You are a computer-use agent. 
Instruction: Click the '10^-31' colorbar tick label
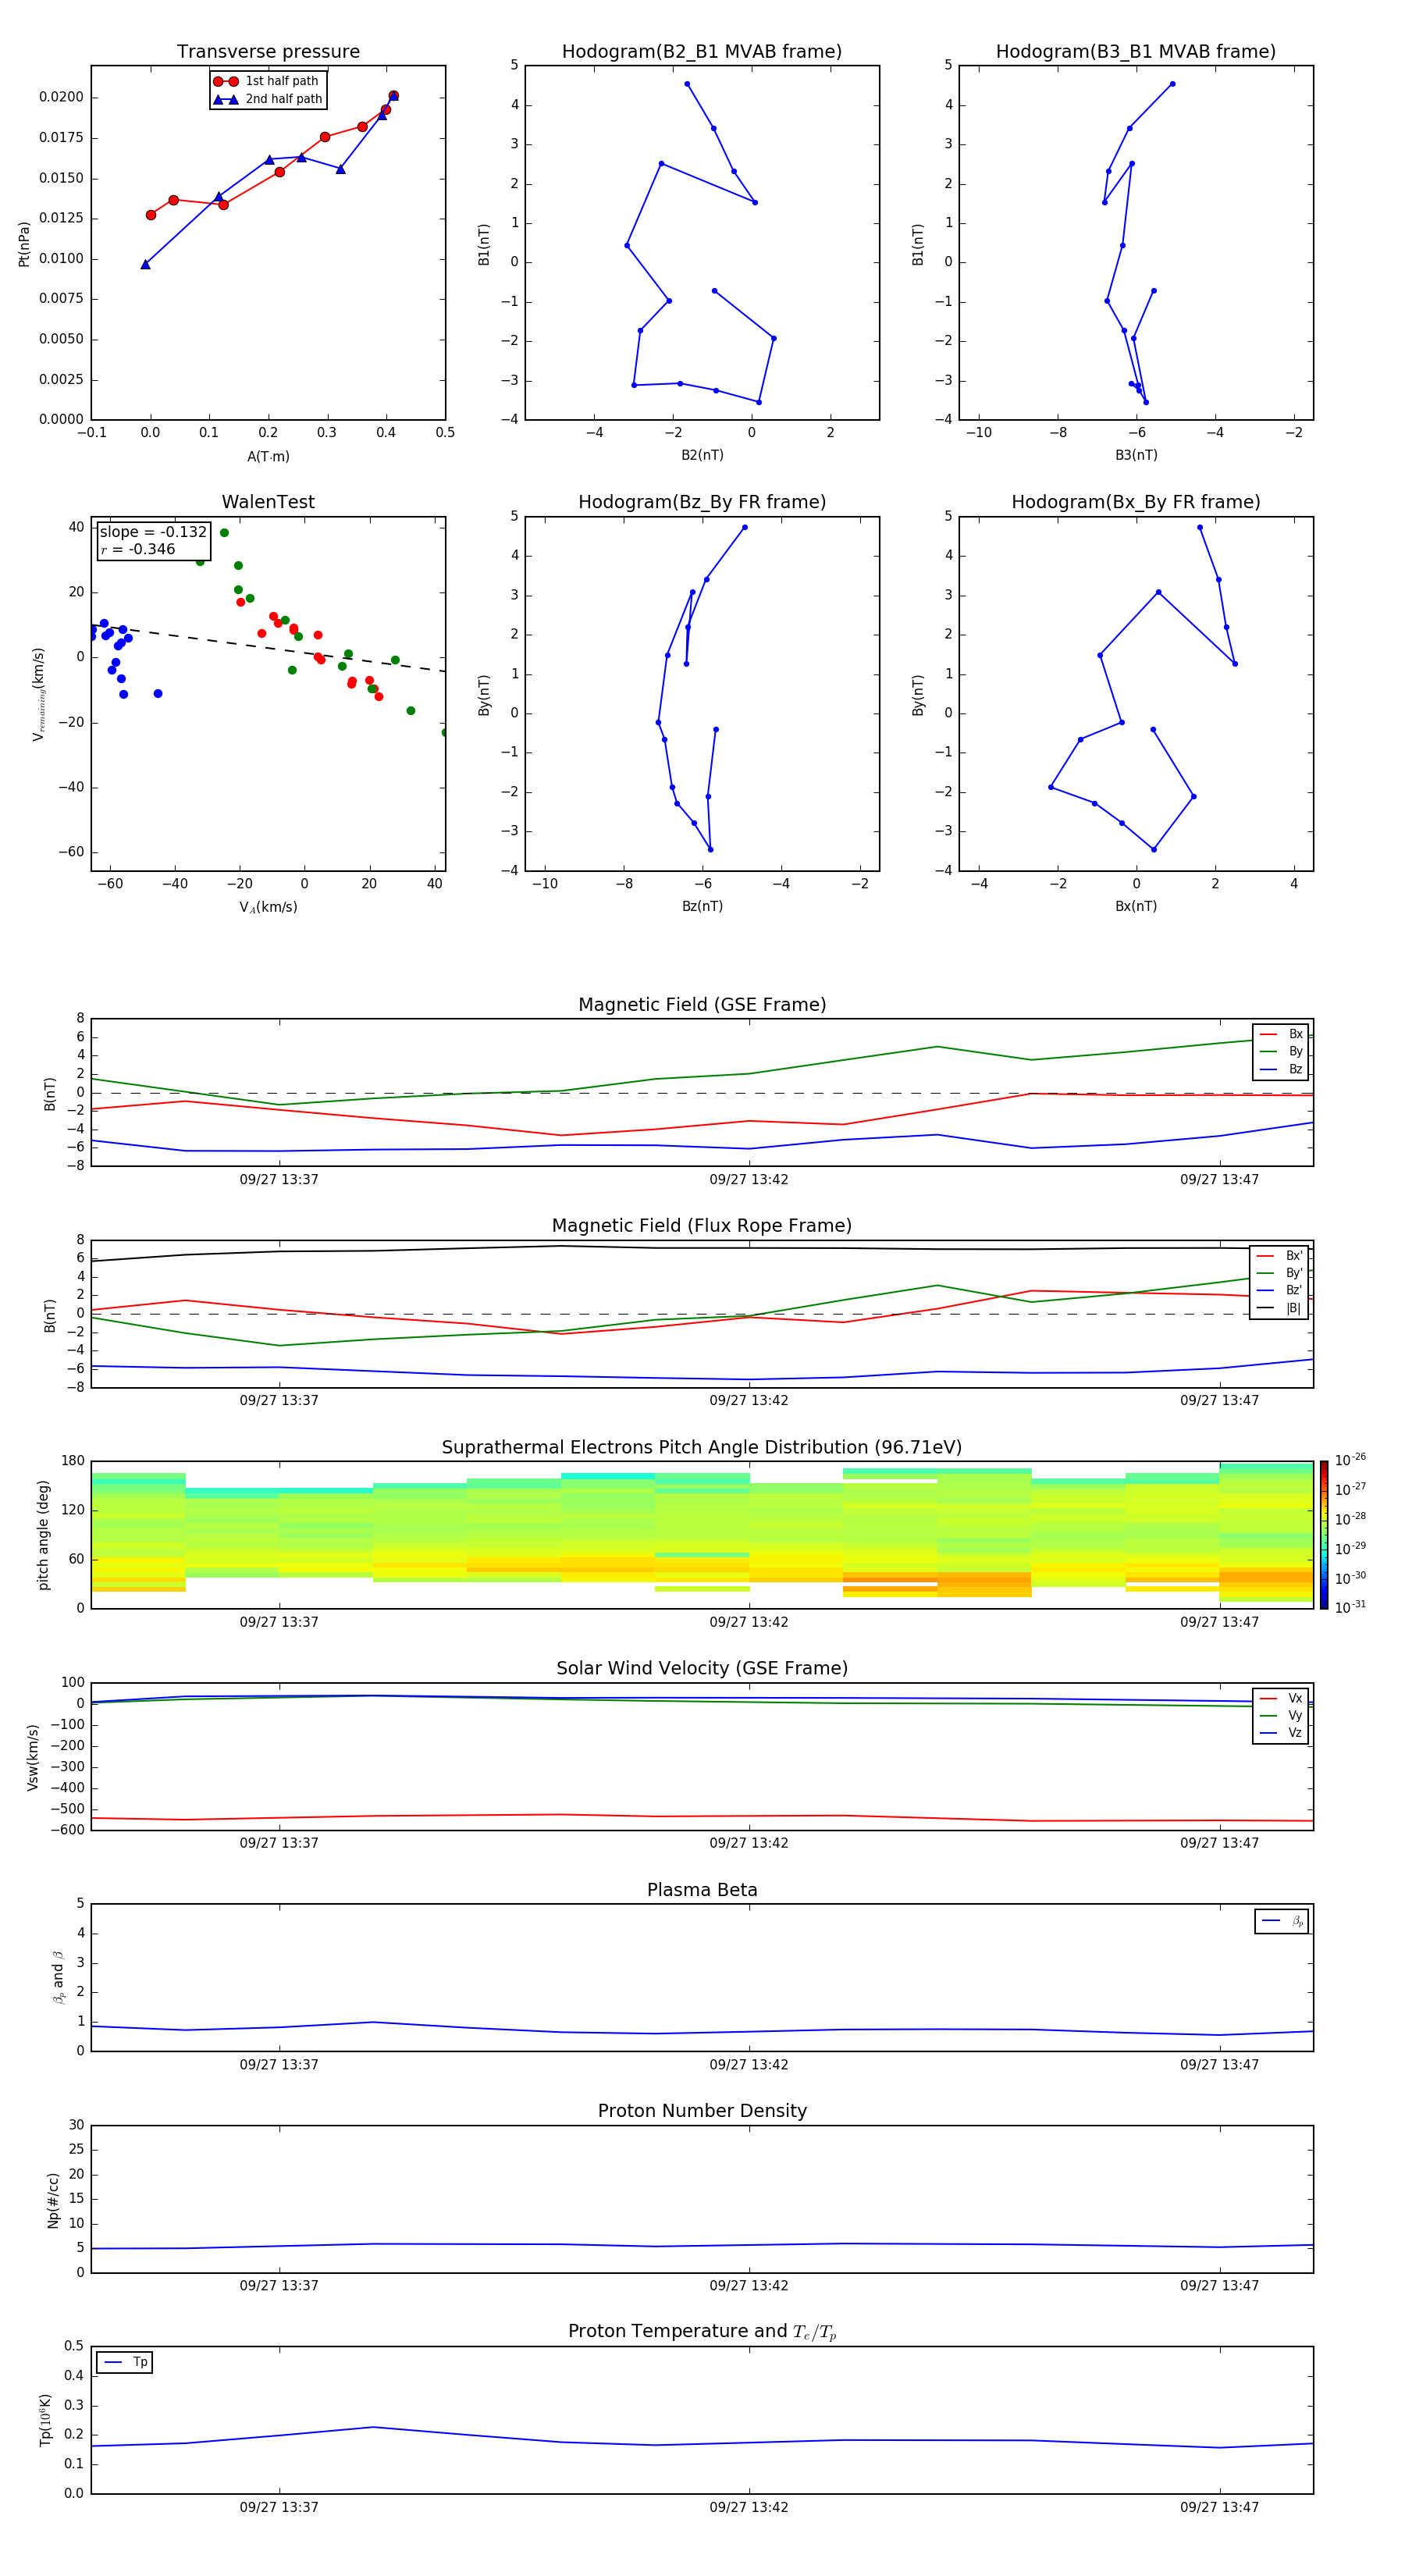(1350, 1607)
